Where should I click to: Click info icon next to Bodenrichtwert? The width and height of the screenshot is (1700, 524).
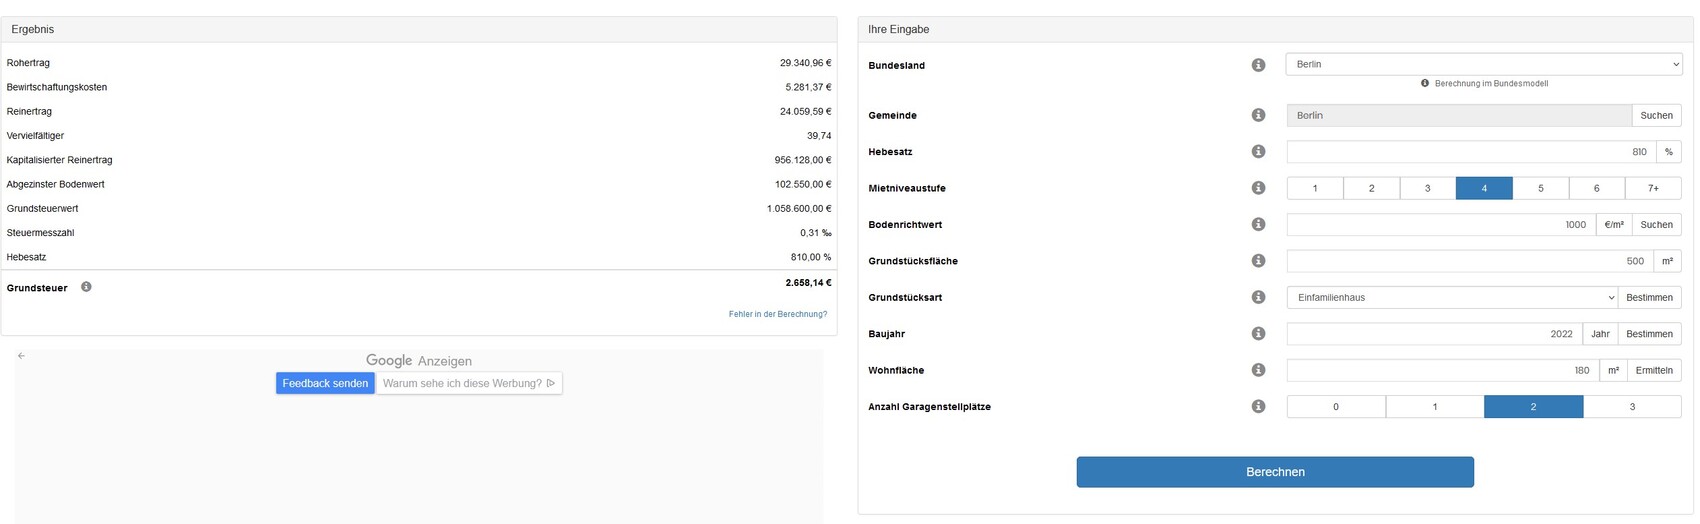click(x=1258, y=225)
